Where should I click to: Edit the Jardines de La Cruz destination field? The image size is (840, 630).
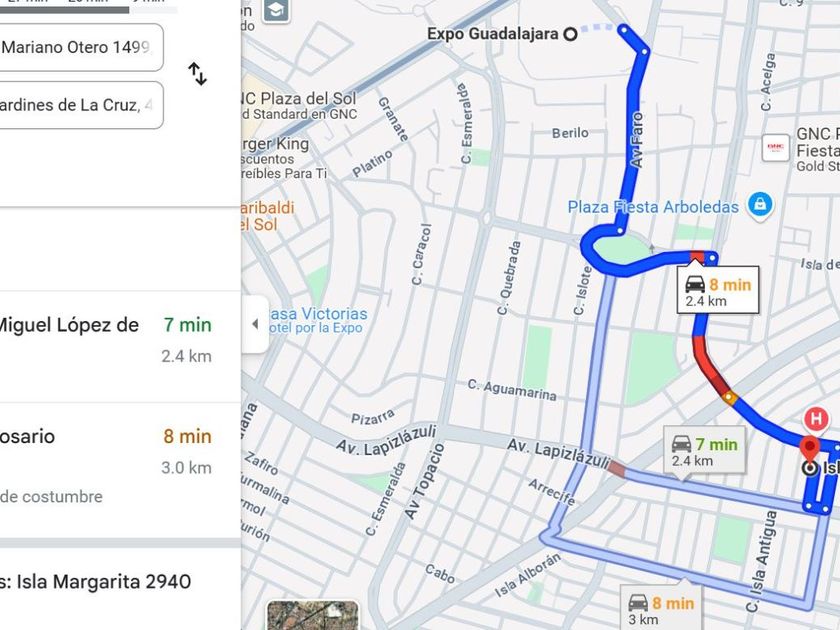[81, 105]
